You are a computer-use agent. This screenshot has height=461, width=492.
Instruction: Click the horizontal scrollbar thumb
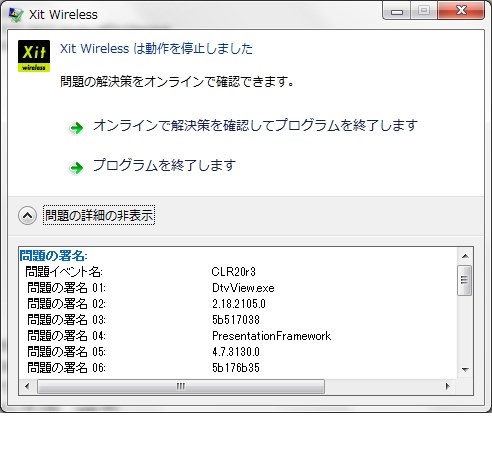point(181,386)
